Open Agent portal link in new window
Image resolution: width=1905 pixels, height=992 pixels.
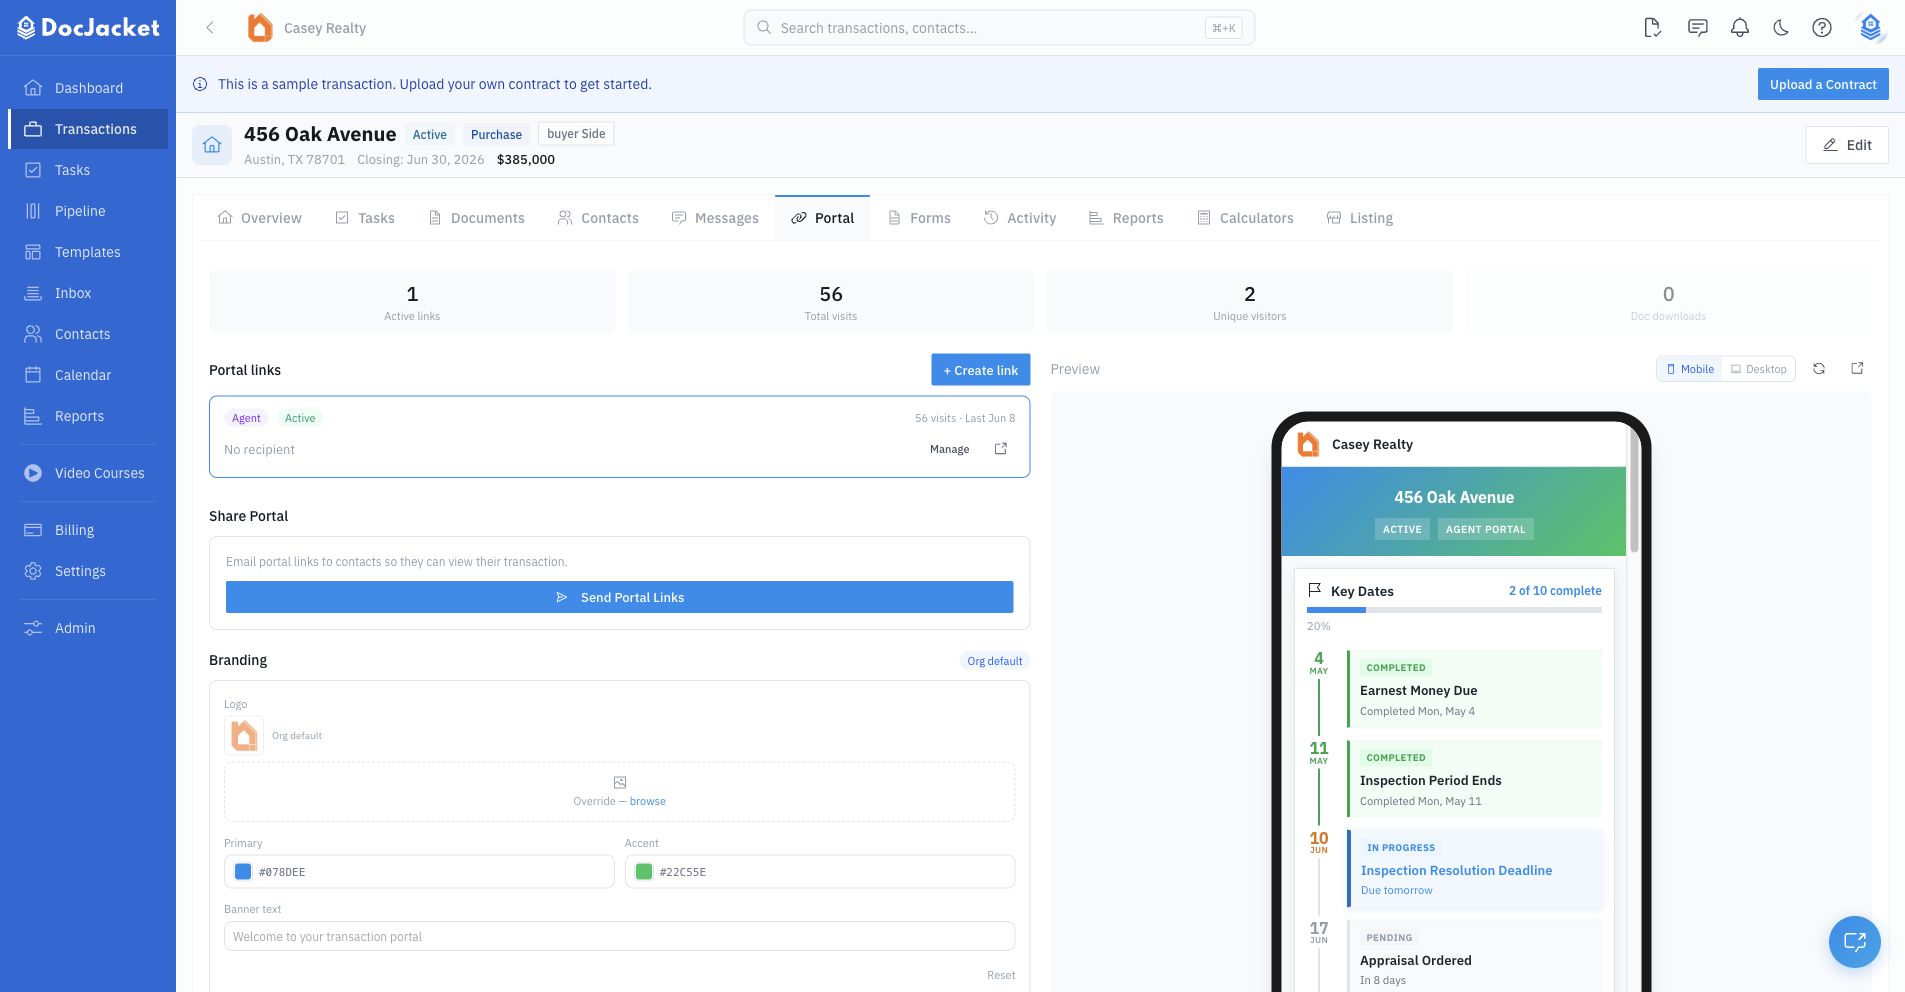[1001, 449]
